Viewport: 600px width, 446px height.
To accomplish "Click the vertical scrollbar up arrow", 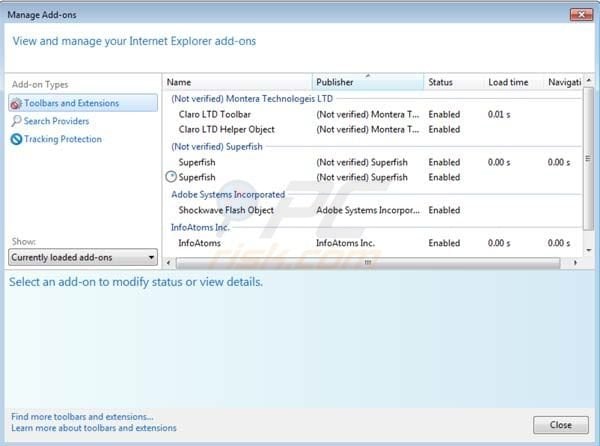I will [589, 80].
